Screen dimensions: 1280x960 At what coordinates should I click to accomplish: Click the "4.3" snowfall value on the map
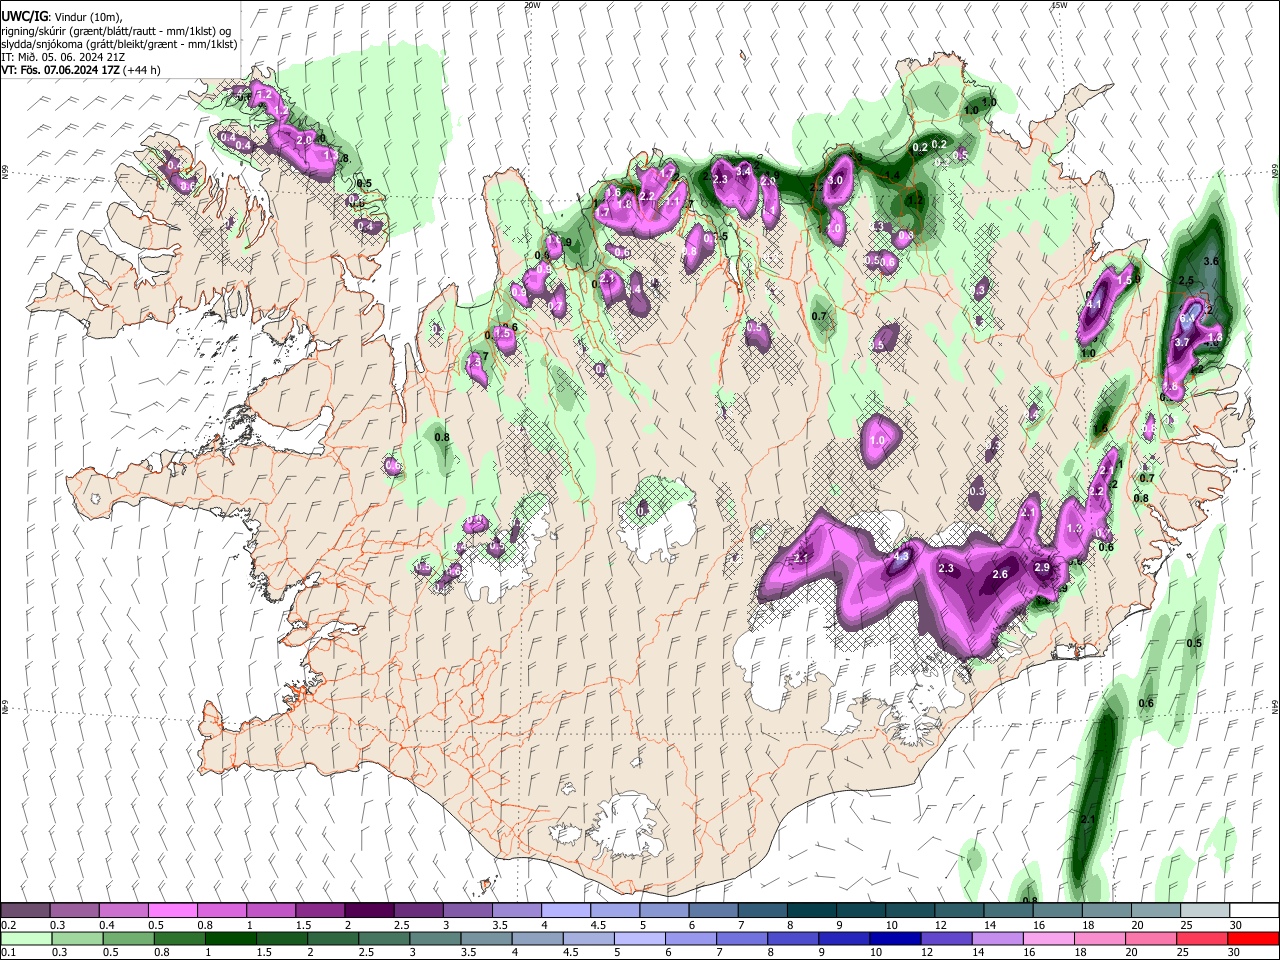[x=901, y=556]
